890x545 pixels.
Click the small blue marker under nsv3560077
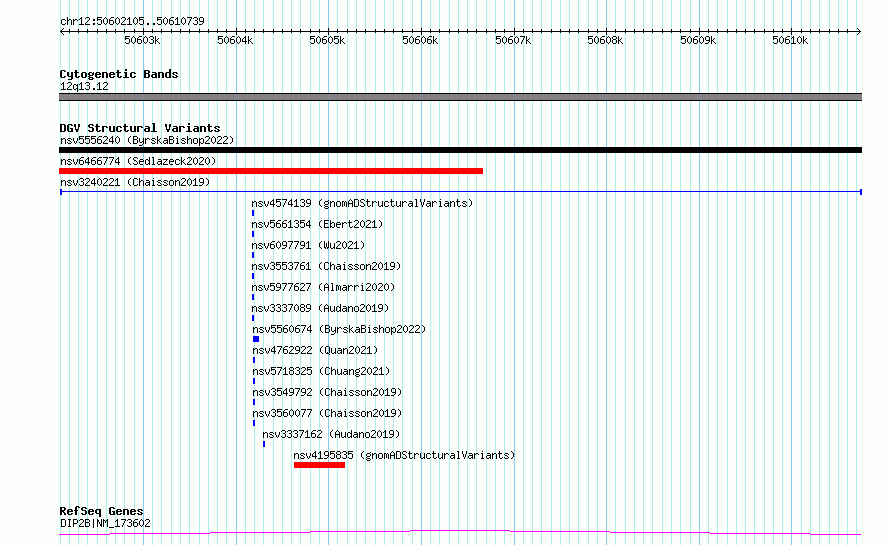[254, 423]
